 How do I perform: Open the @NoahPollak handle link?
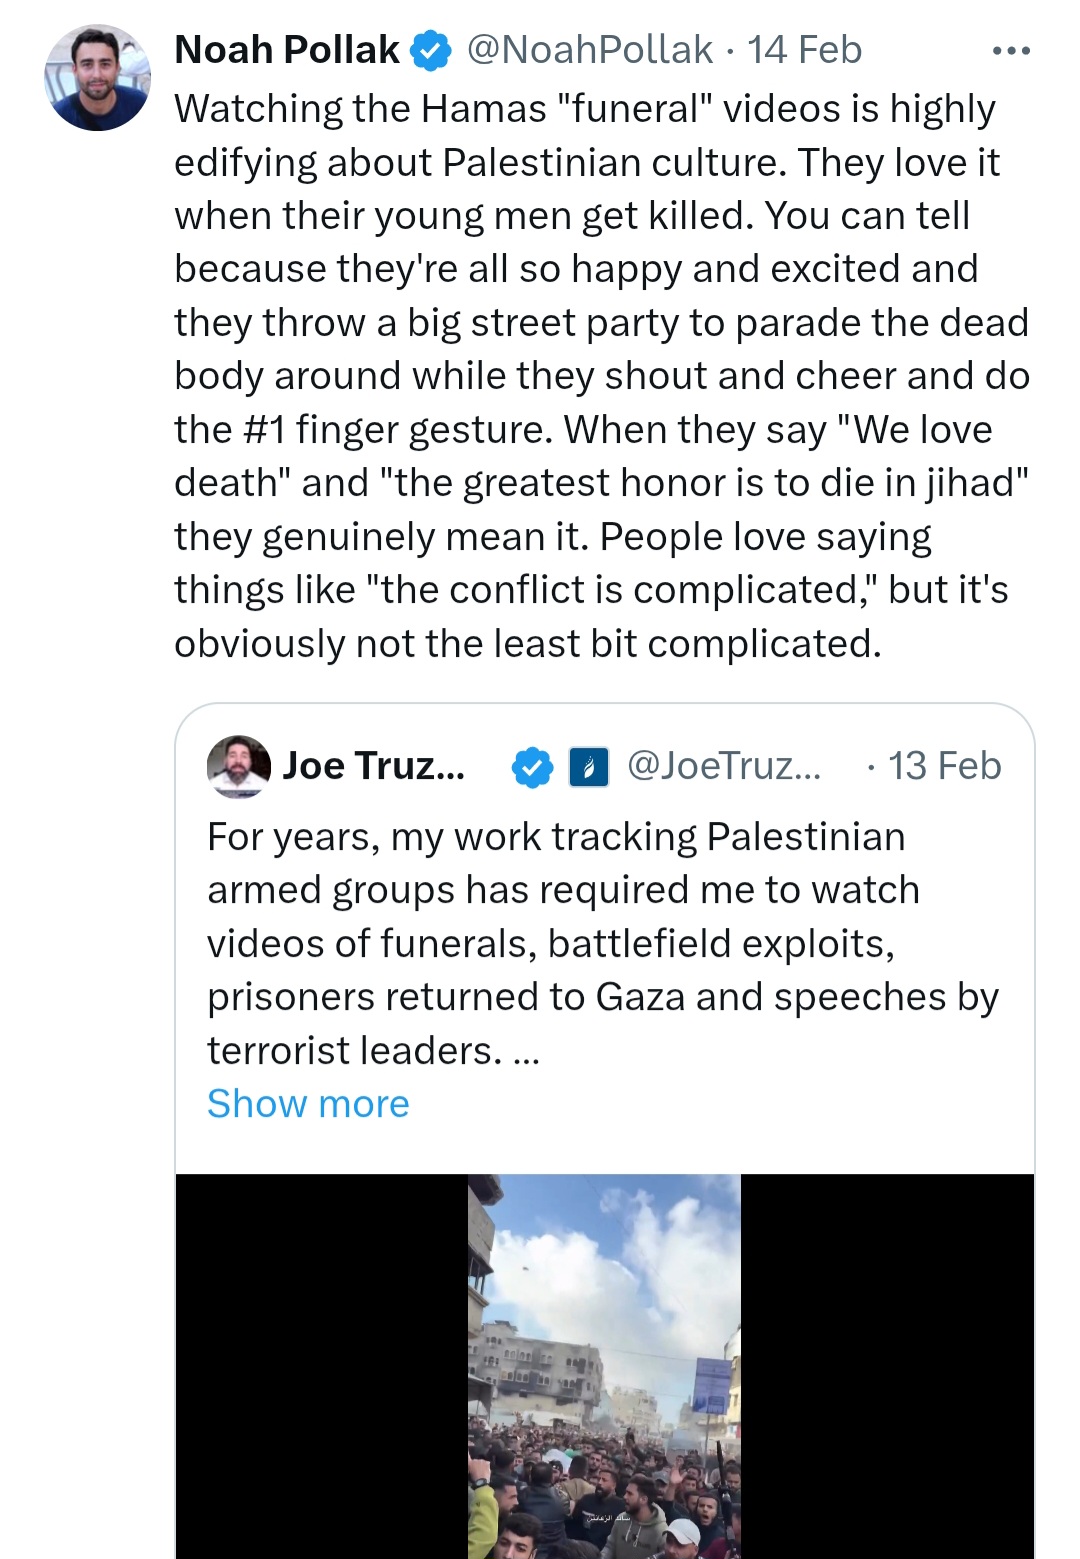(x=589, y=50)
